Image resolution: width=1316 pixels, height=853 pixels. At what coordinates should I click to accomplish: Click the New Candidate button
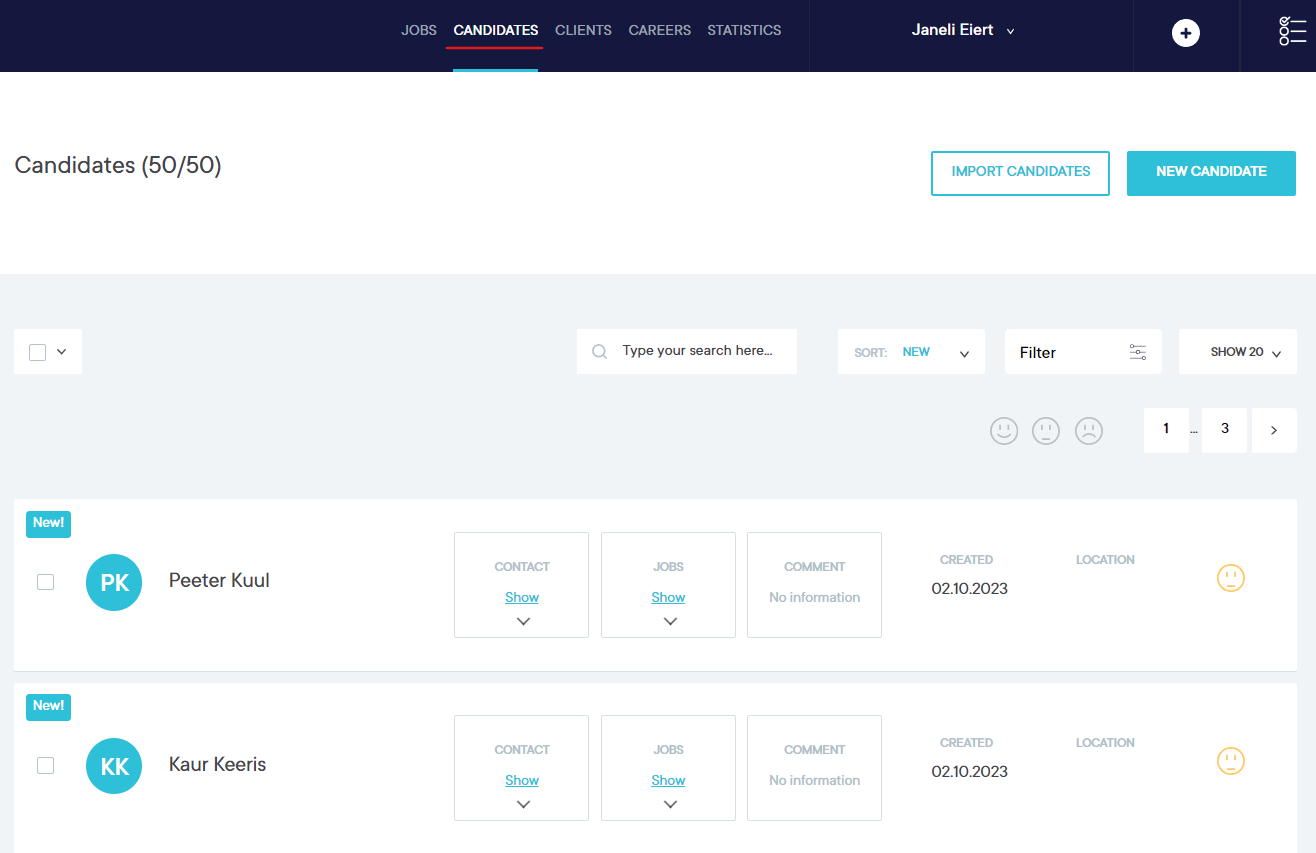coord(1211,172)
